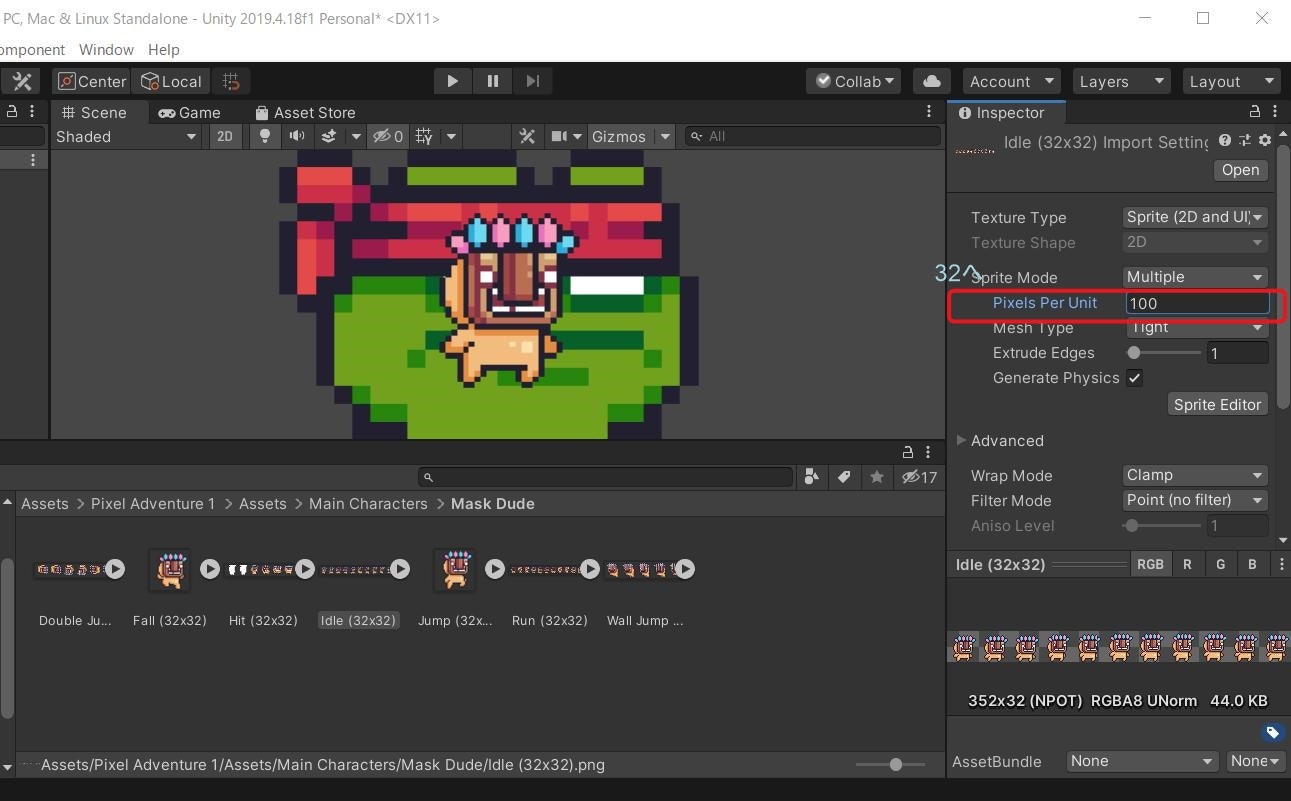Toggle the R channel preview button
The width and height of the screenshot is (1291, 801).
(1187, 564)
